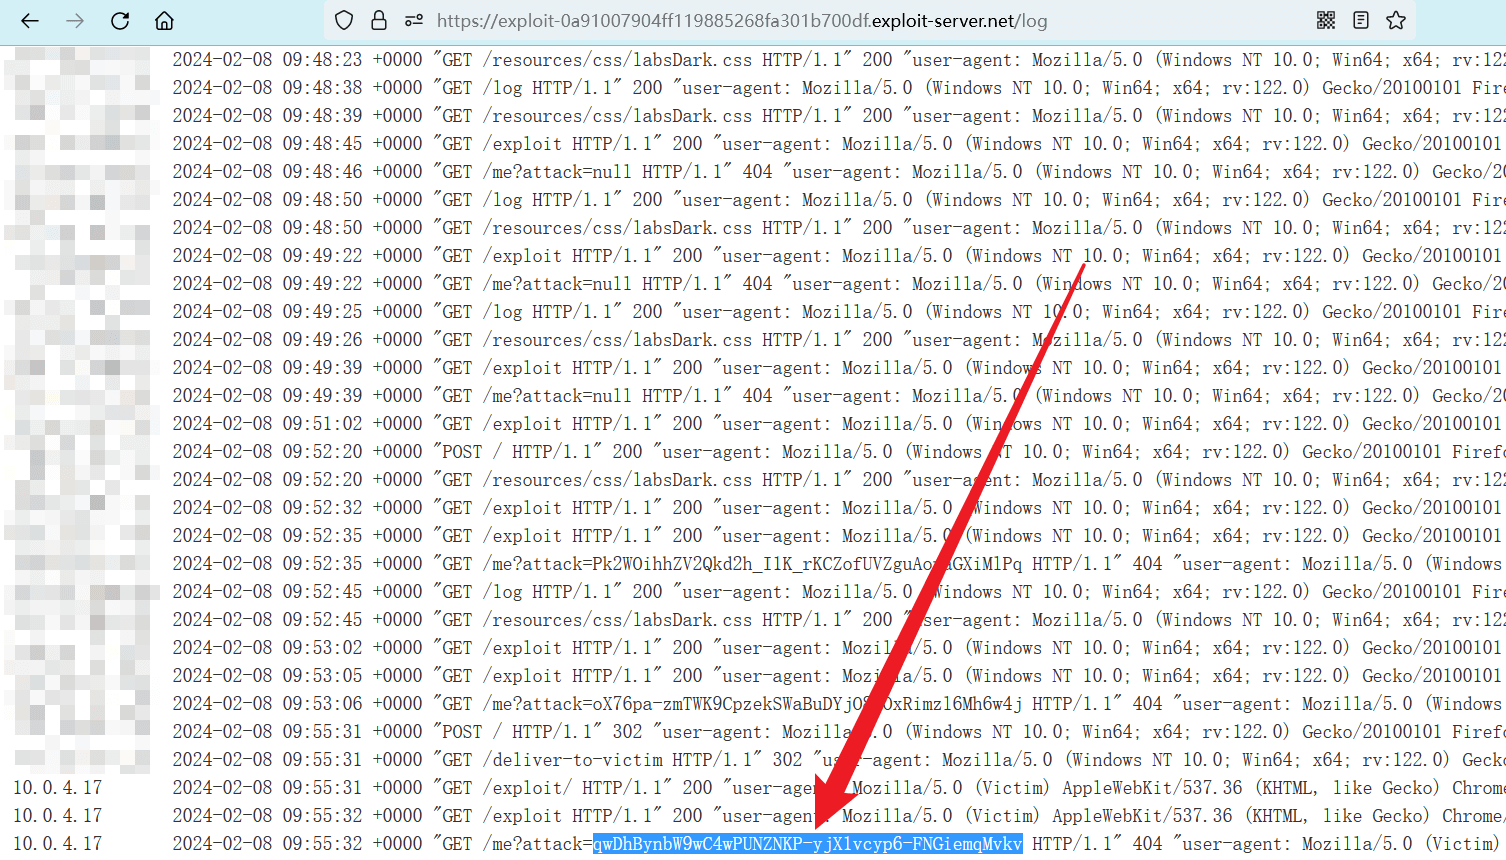Click the forward navigation arrow

pyautogui.click(x=75, y=21)
